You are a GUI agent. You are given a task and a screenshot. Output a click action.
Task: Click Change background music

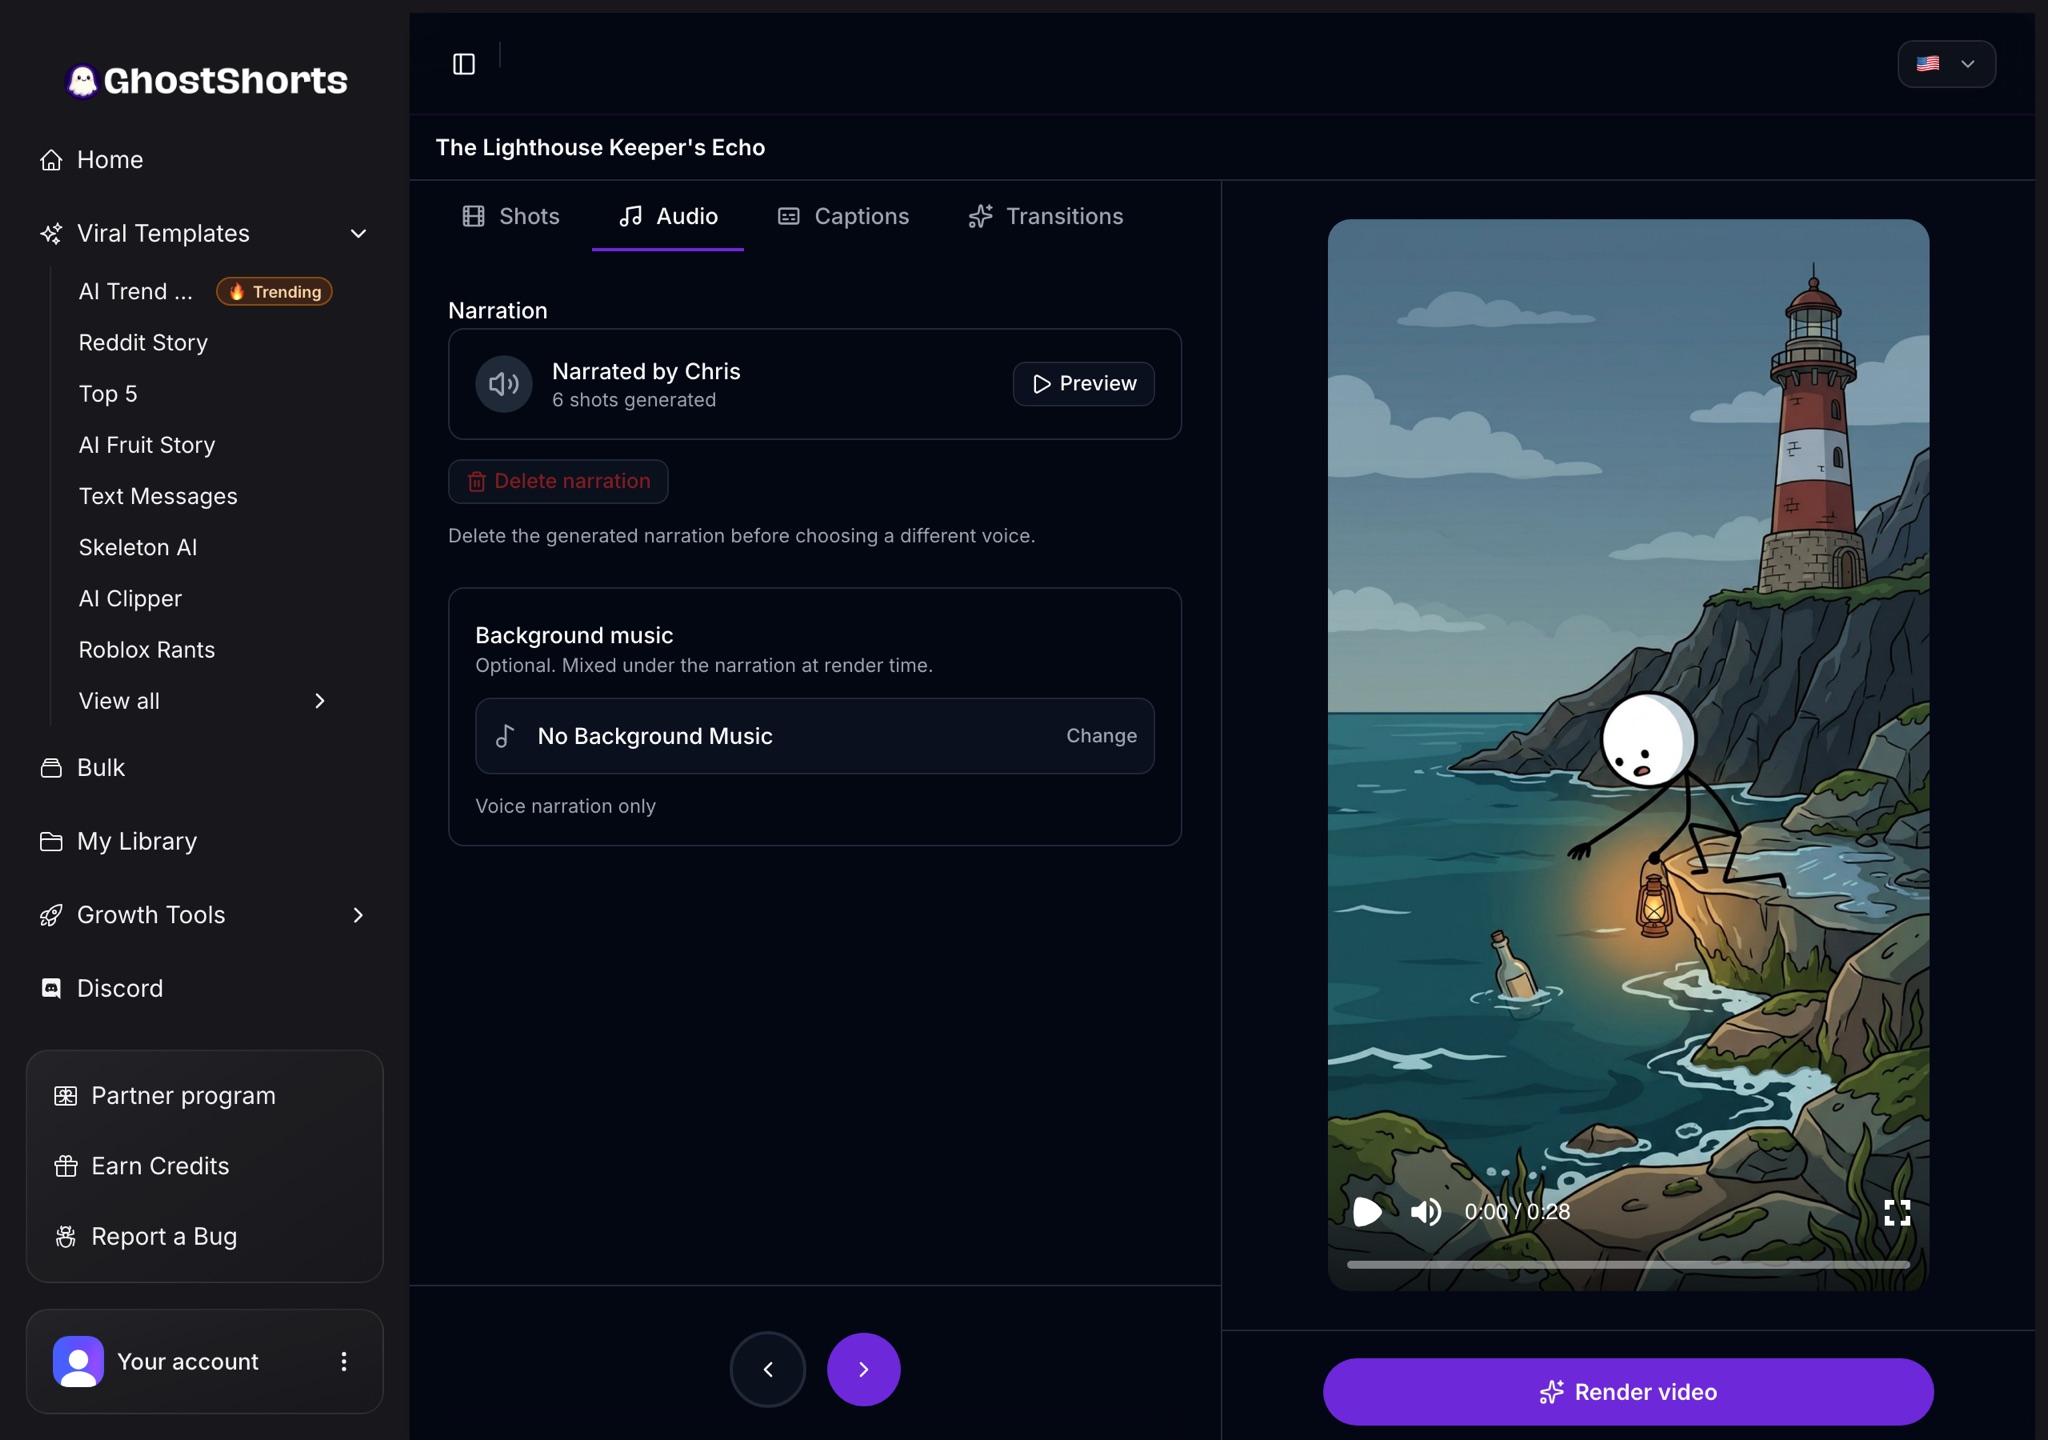[x=1101, y=736]
